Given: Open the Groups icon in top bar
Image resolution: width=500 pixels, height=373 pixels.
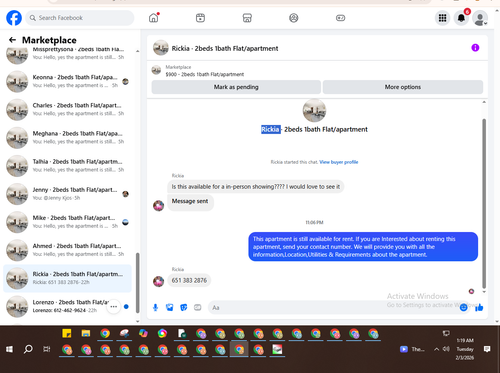Looking at the screenshot, I should (294, 18).
